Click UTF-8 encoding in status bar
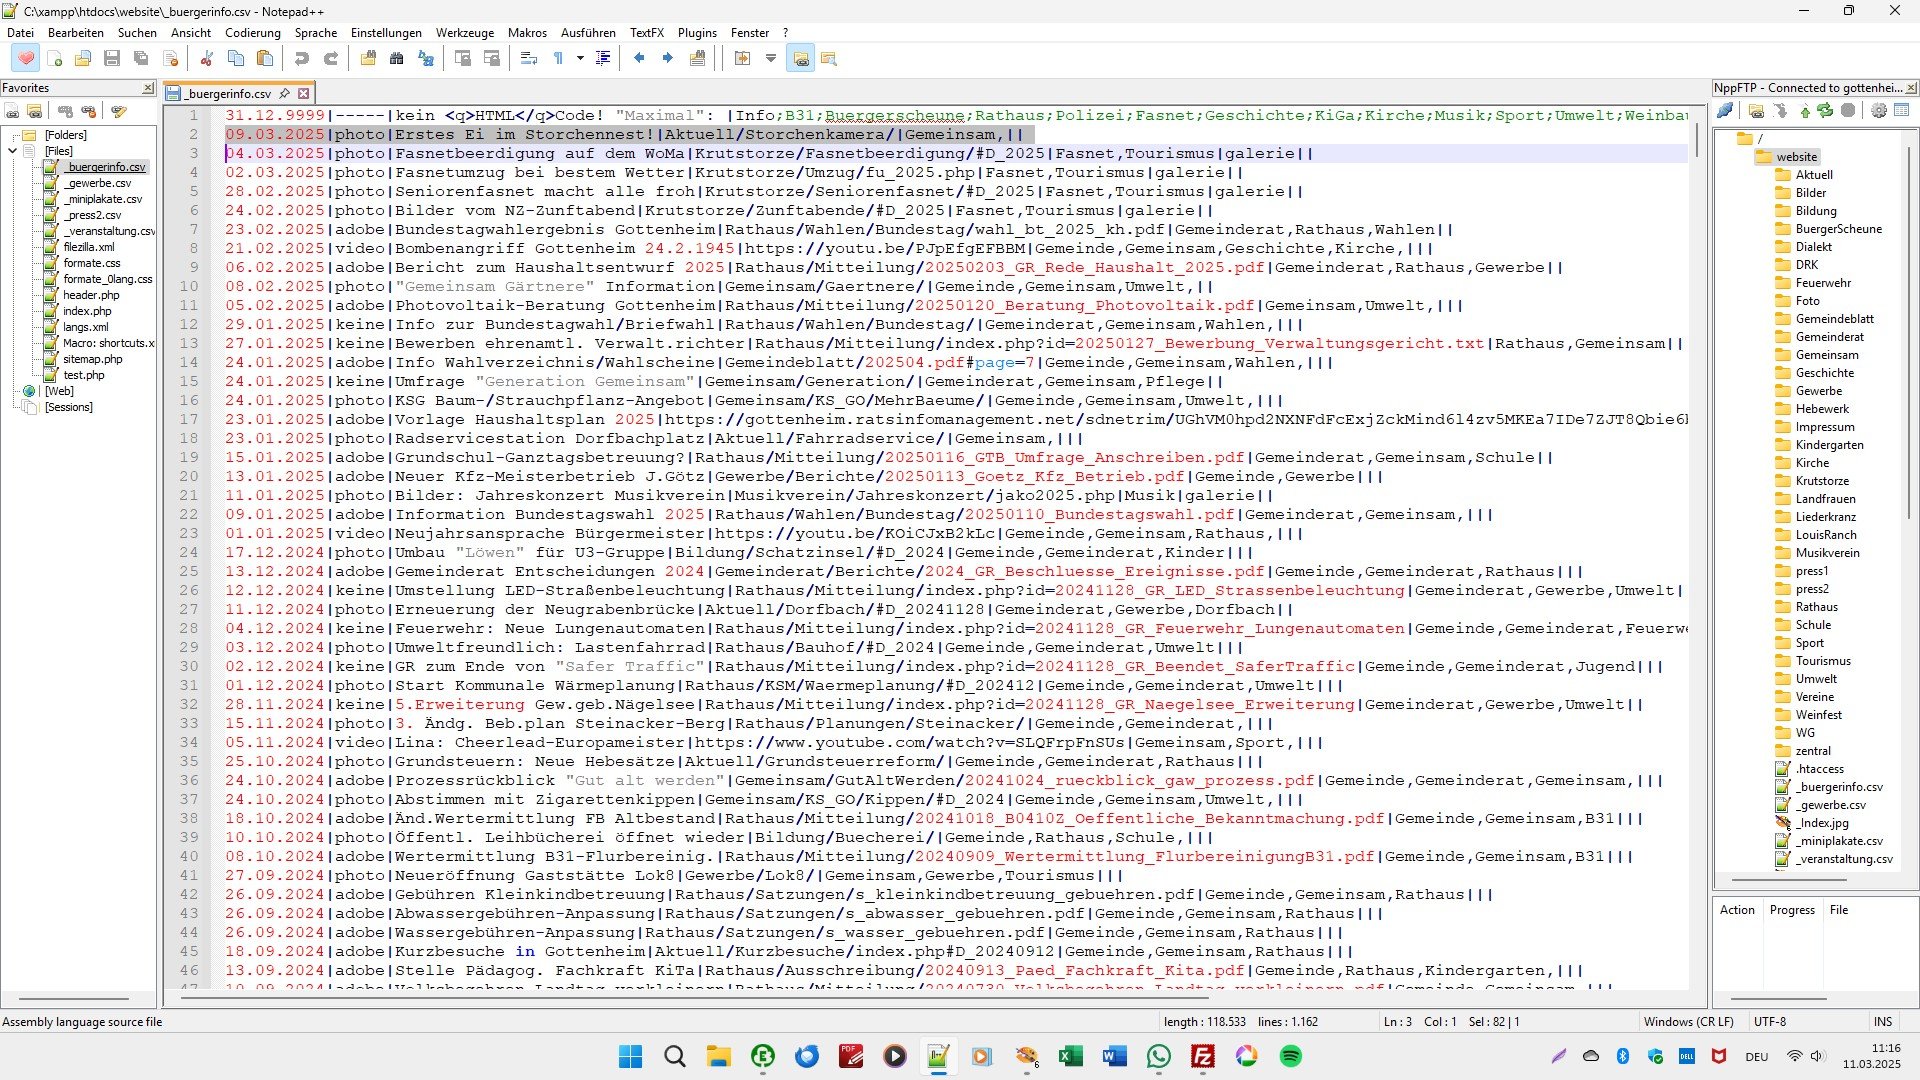The image size is (1920, 1080). [1769, 1022]
